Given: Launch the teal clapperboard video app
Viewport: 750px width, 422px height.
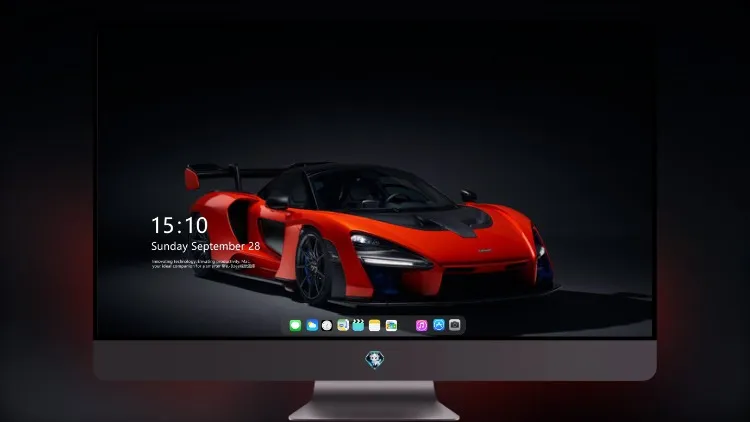Looking at the screenshot, I should click(x=358, y=325).
